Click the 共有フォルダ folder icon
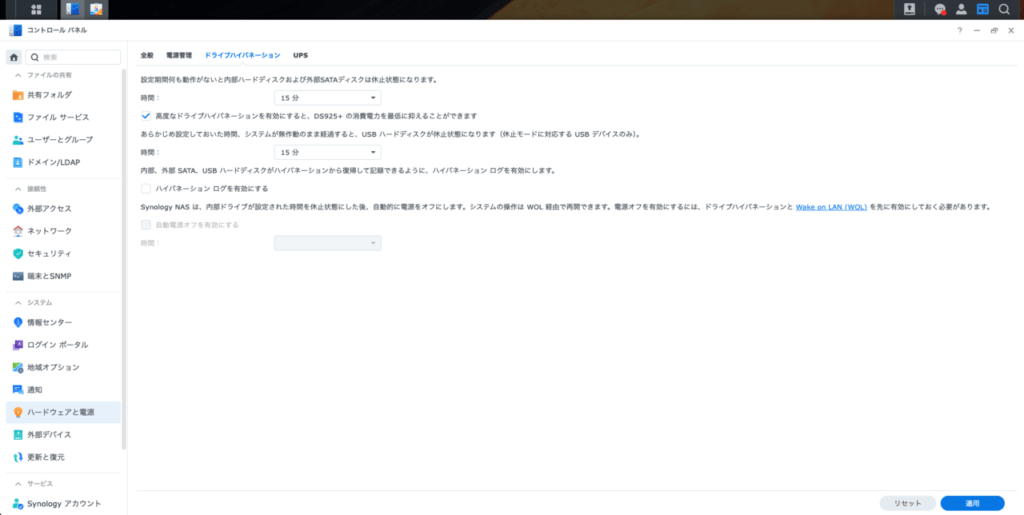1024x515 pixels. [18, 95]
